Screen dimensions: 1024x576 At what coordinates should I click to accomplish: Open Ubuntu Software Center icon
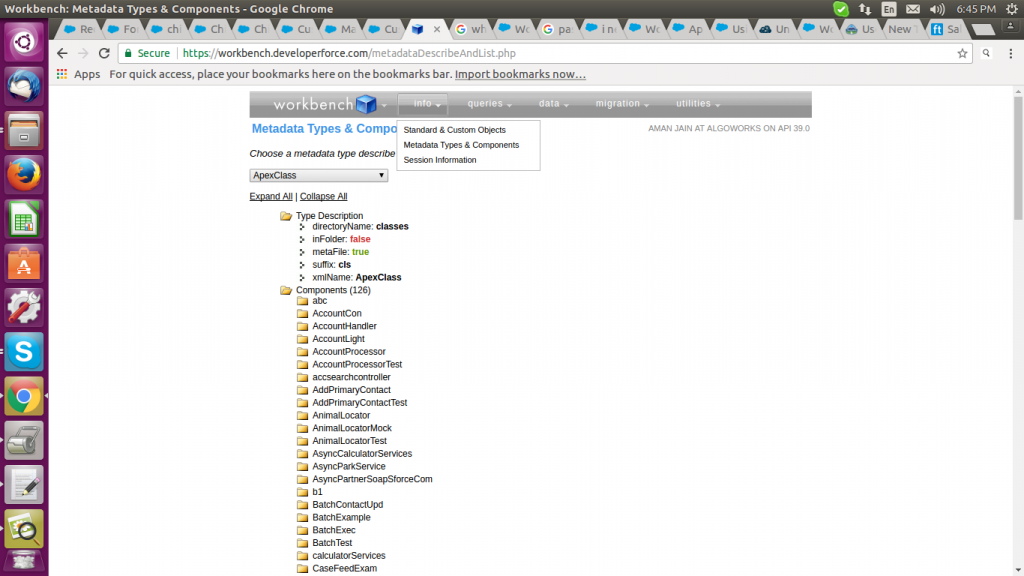click(x=24, y=263)
